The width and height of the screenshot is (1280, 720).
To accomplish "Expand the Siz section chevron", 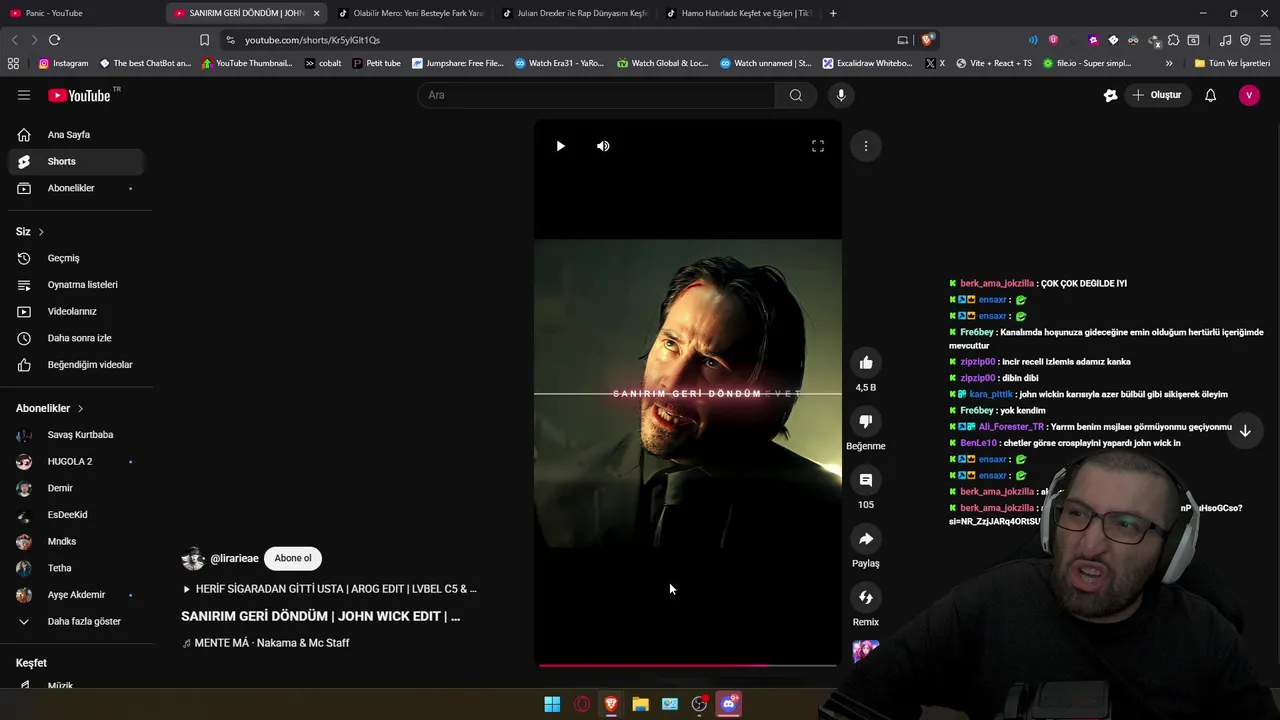I will (41, 232).
